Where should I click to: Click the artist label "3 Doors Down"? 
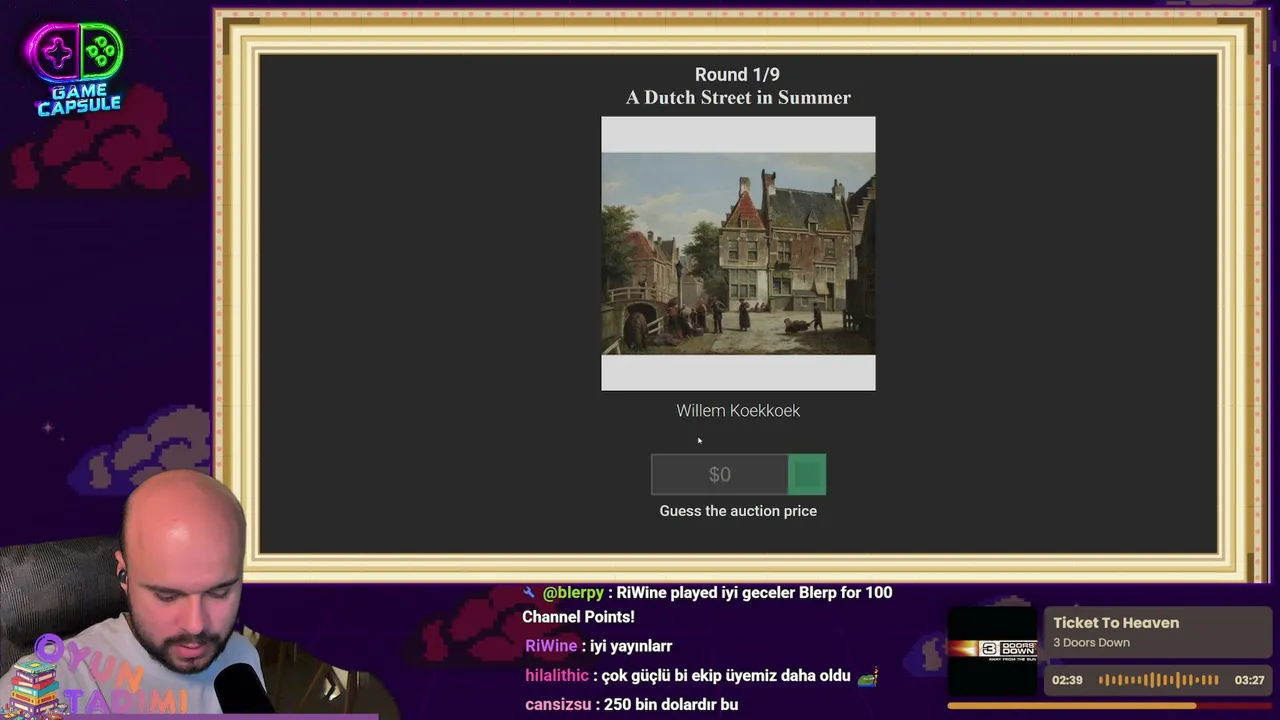(1091, 643)
